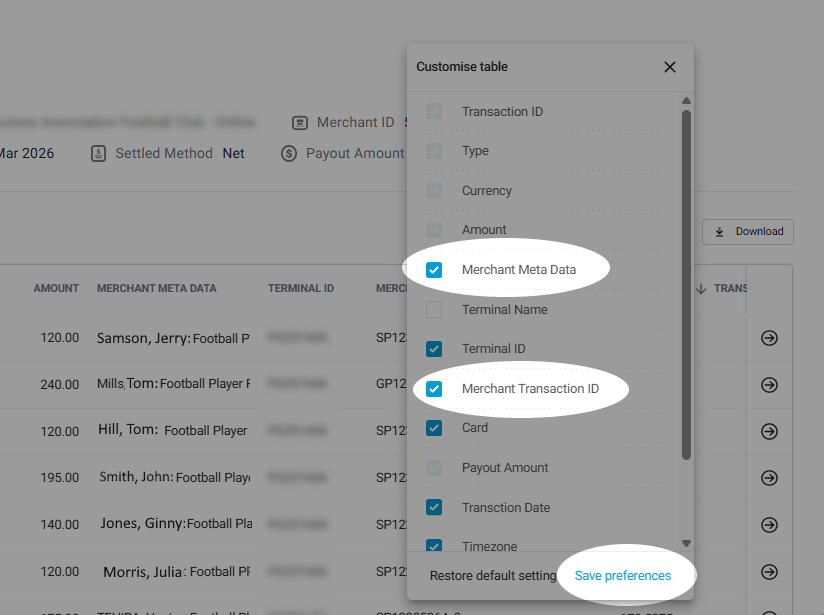This screenshot has width=824, height=615.
Task: Toggle the Merchant Transaction ID checkbox
Action: coord(434,389)
